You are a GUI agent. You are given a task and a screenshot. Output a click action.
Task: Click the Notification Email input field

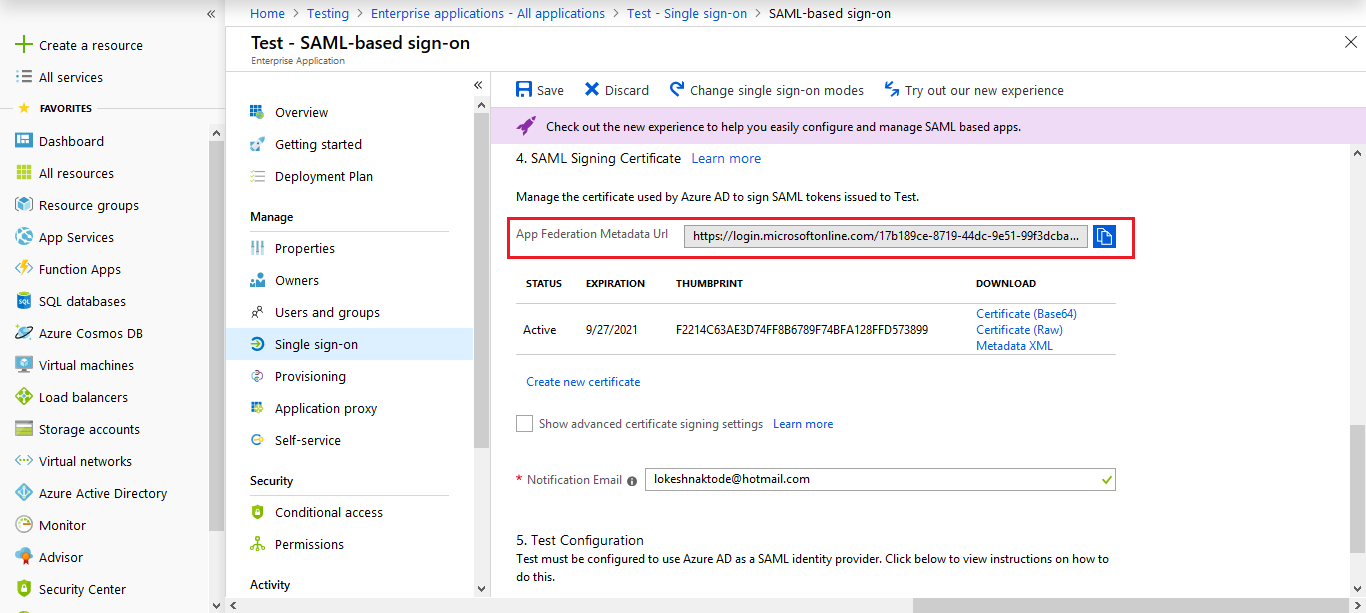pyautogui.click(x=880, y=478)
